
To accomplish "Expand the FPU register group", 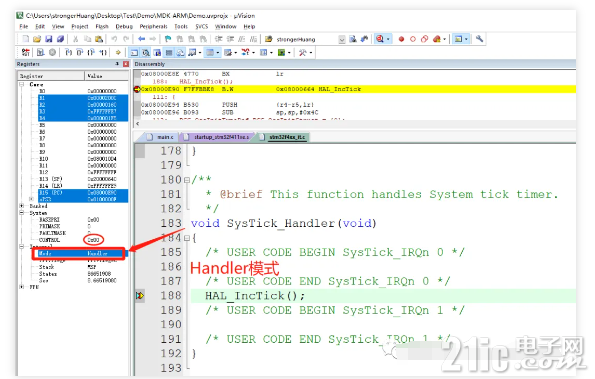I will (22, 287).
